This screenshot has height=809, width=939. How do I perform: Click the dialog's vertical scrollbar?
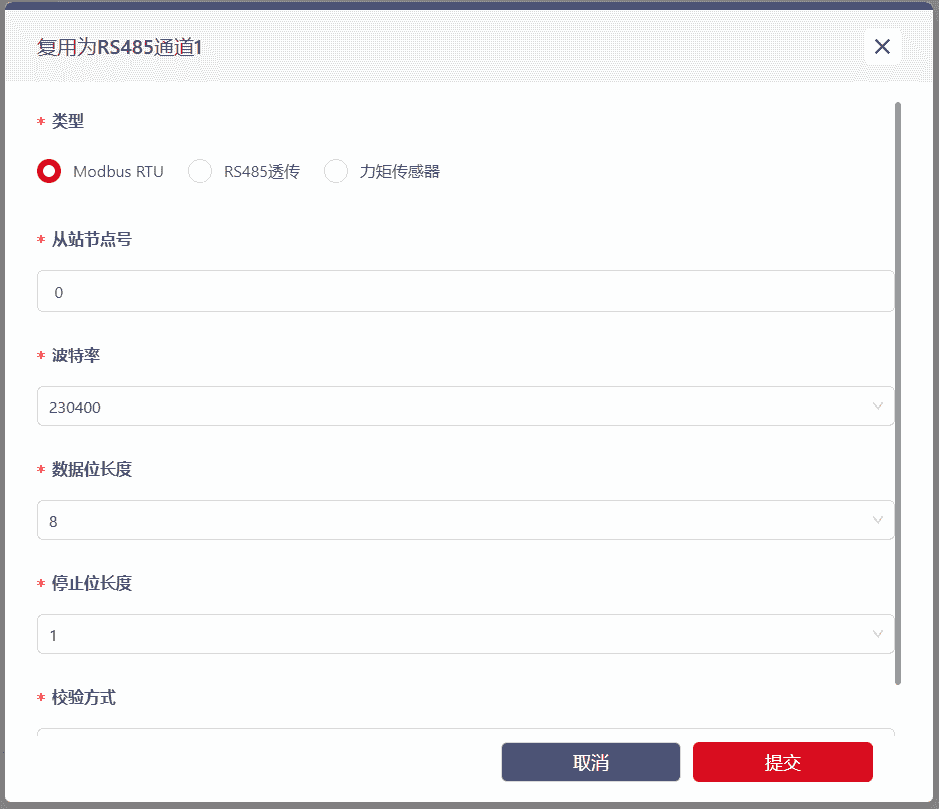coord(898,392)
